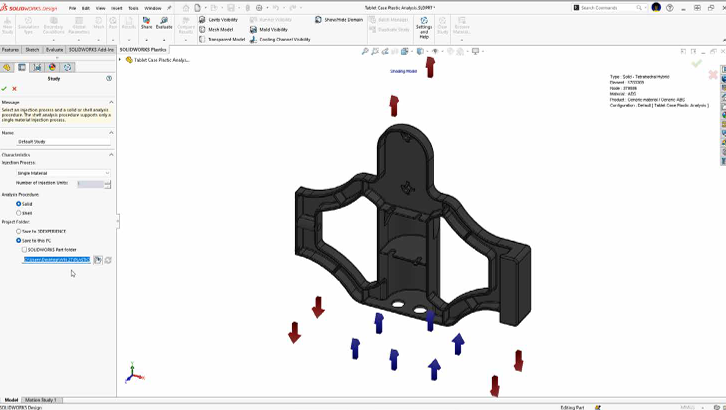Screen dimensions: 726x410
Task: Switch to the Evaluate tab
Action: pos(54,50)
